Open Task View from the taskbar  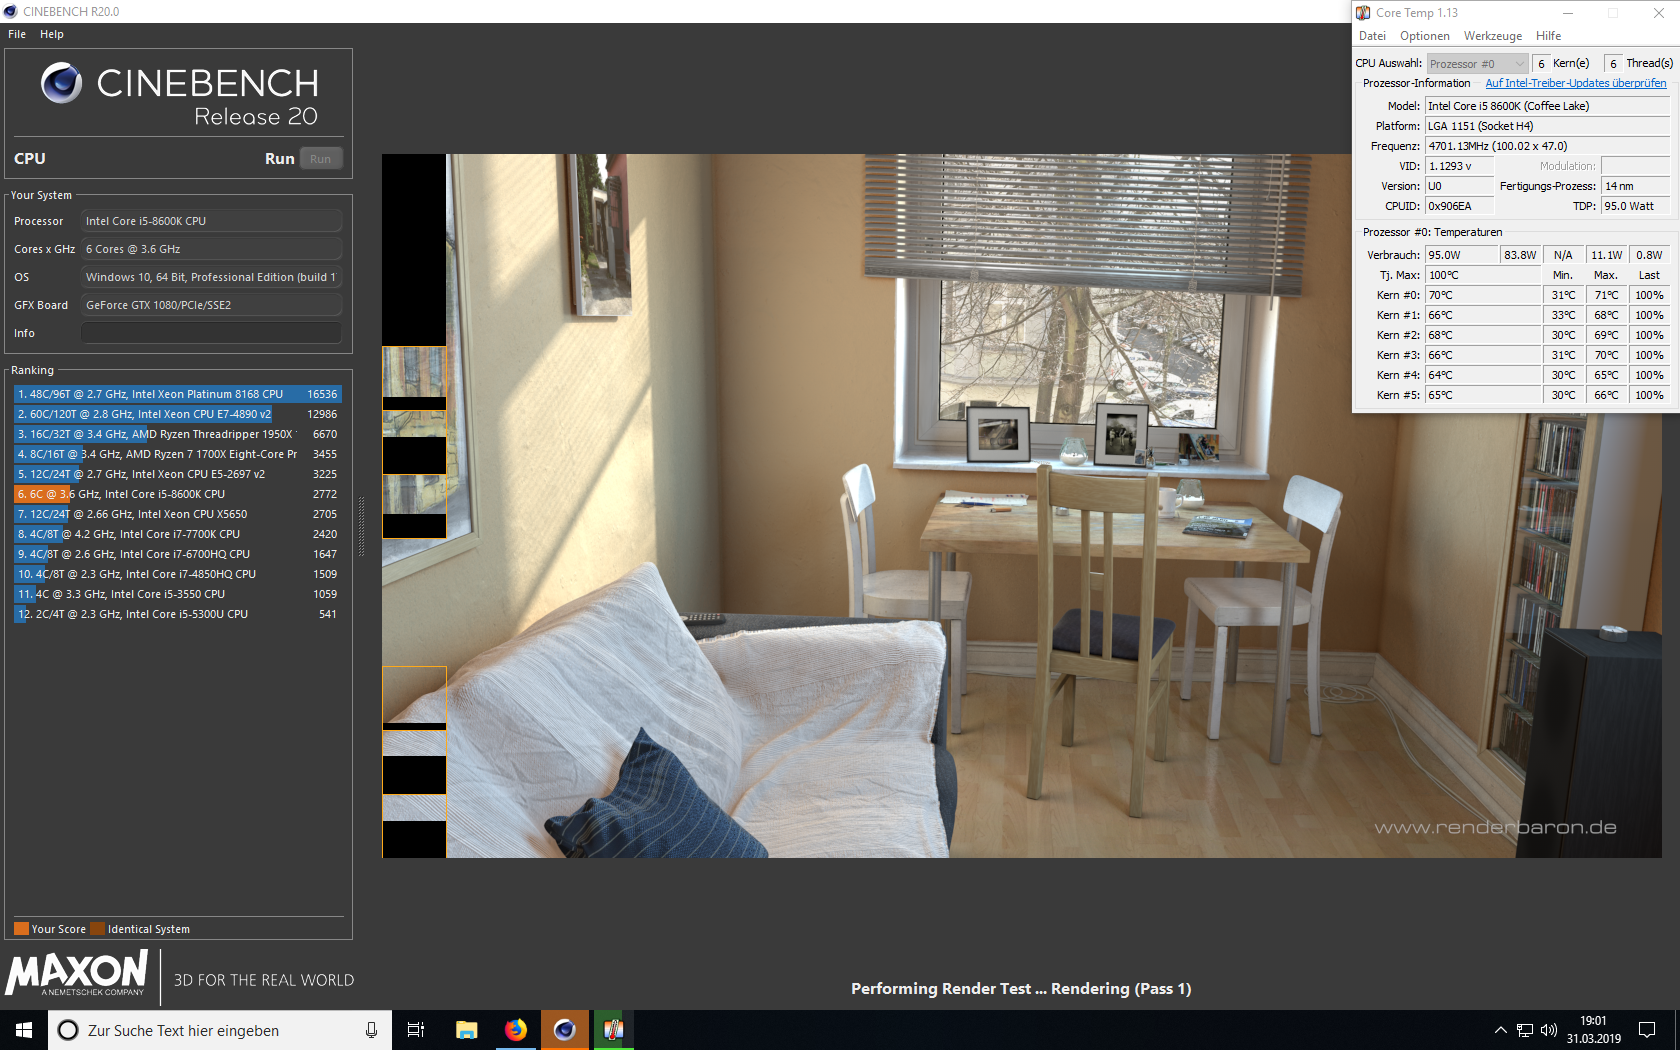[416, 1030]
